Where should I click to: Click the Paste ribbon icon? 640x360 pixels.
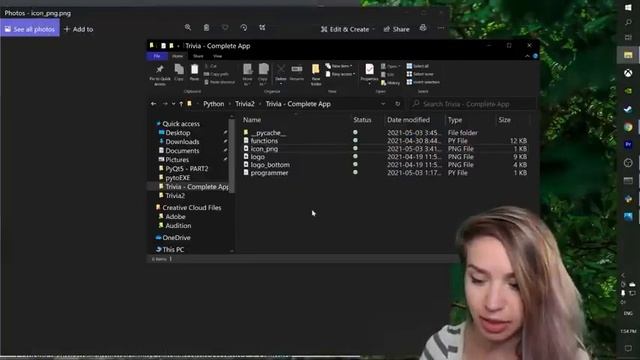[194, 72]
